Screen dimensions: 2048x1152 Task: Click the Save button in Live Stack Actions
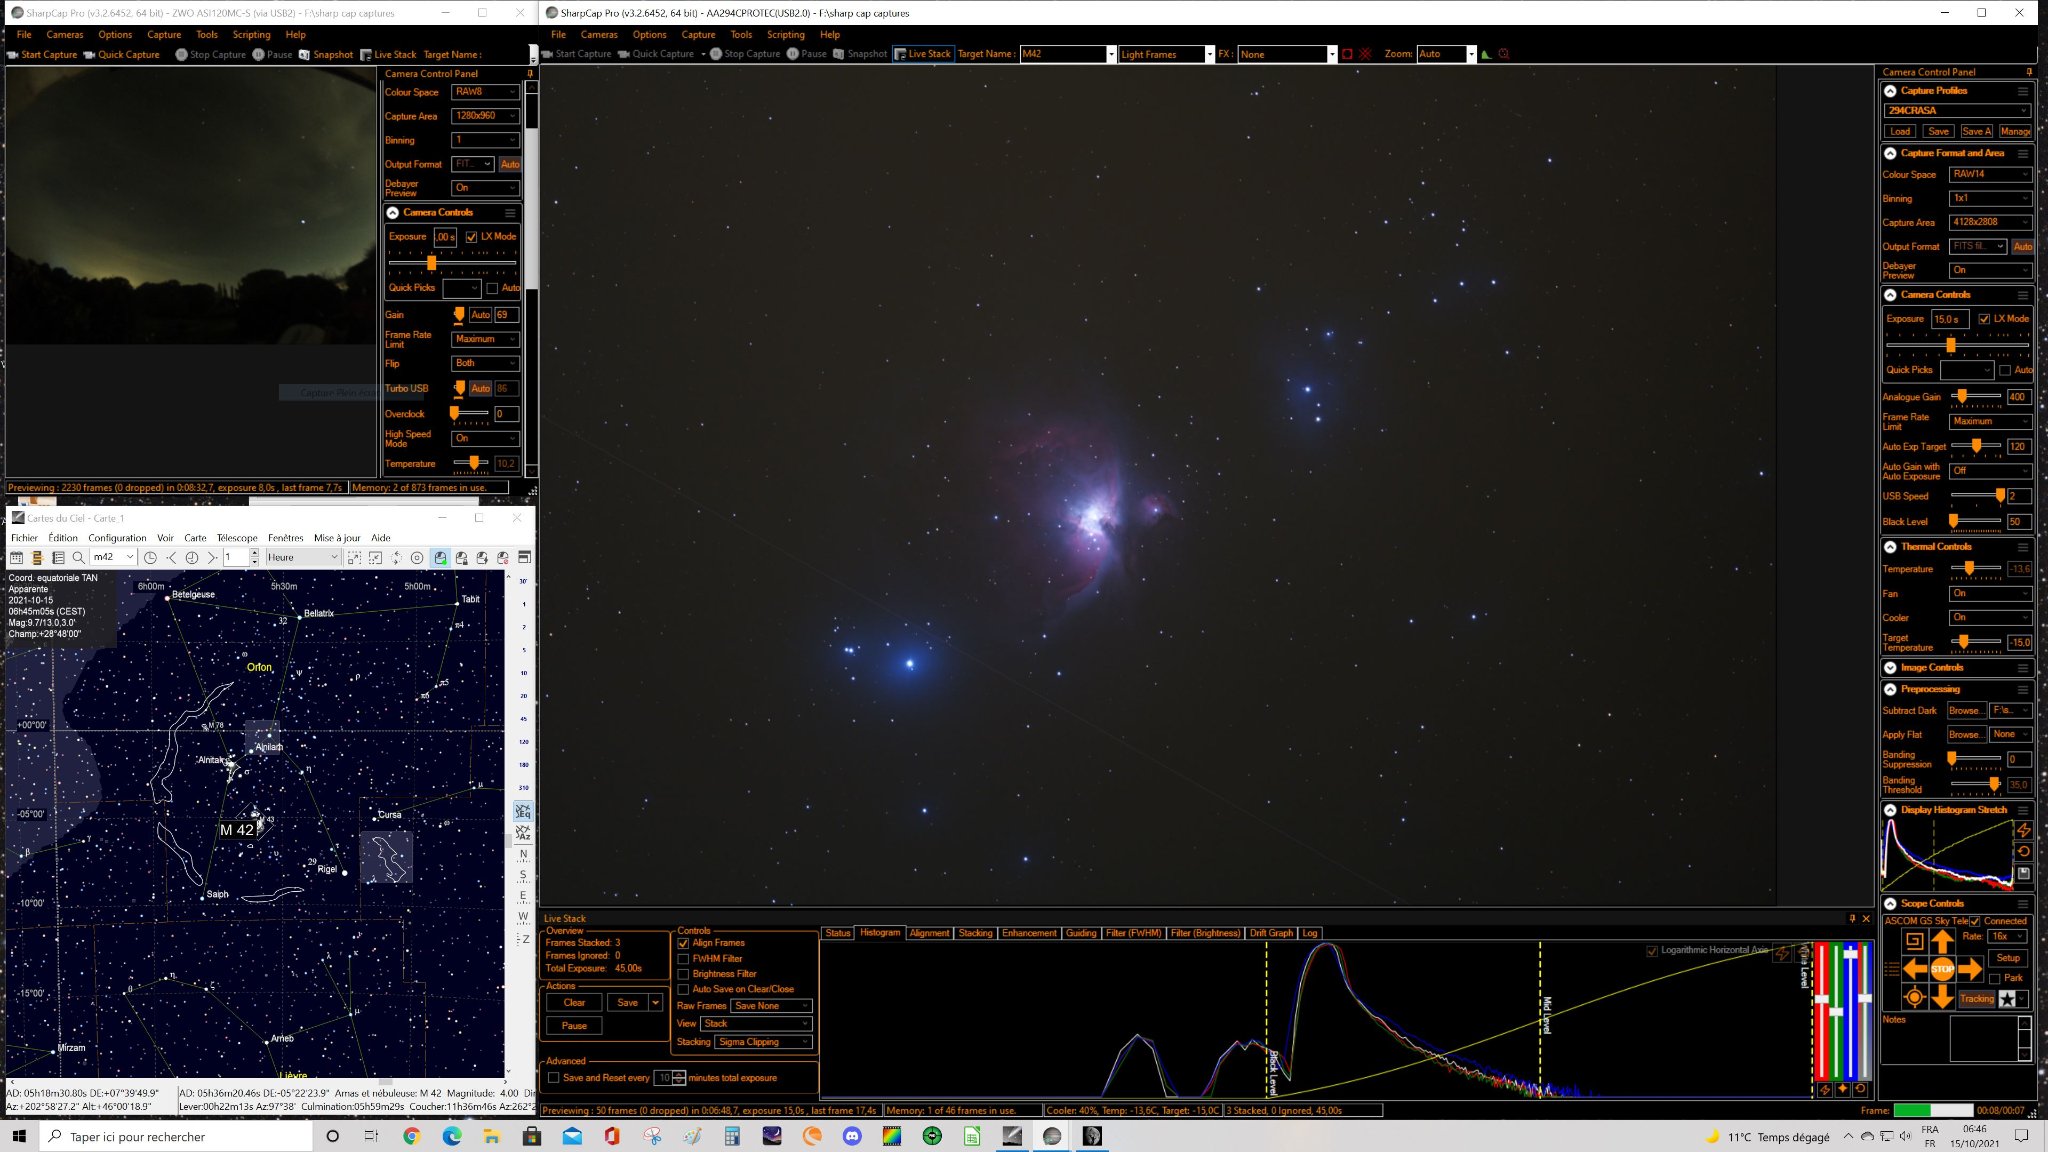coord(627,1003)
